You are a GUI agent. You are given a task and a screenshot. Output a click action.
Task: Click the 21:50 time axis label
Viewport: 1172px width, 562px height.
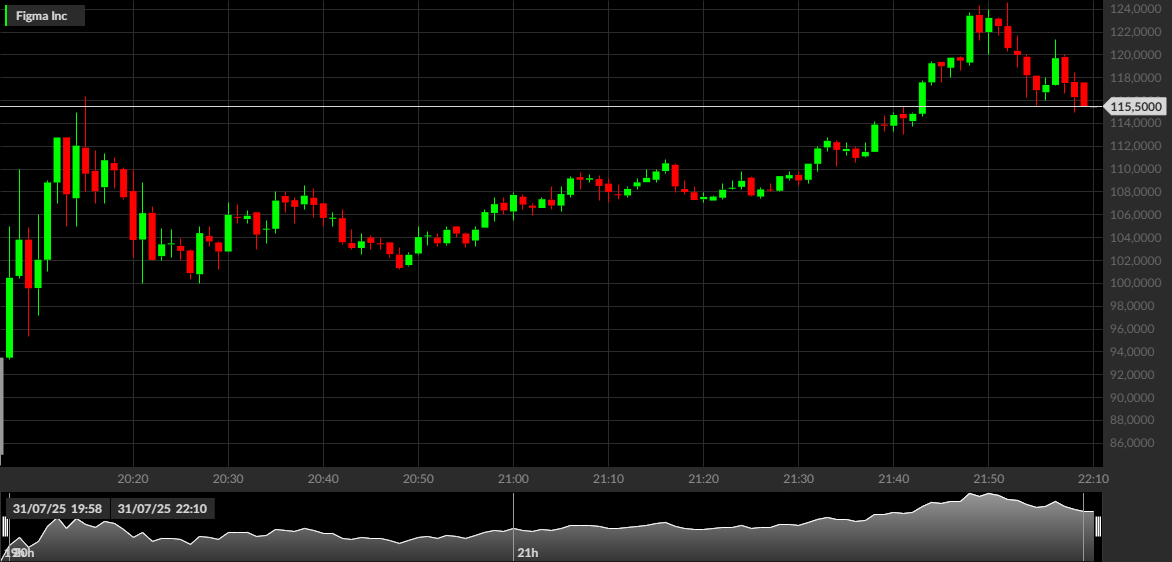988,478
